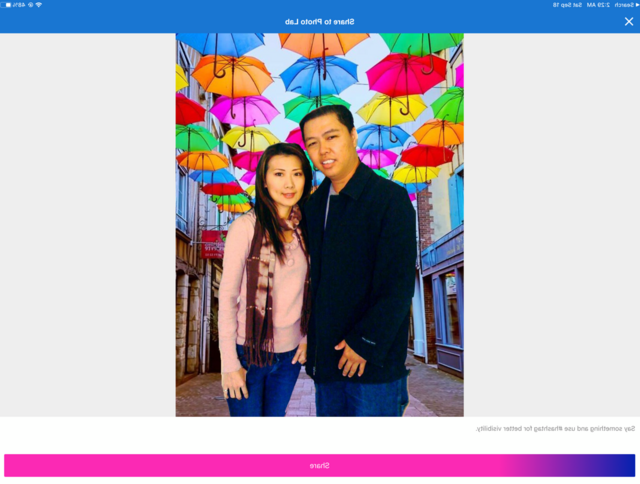Close the Share to Photo Lab screen
Viewport: 640px width, 484px height.
tap(628, 21)
